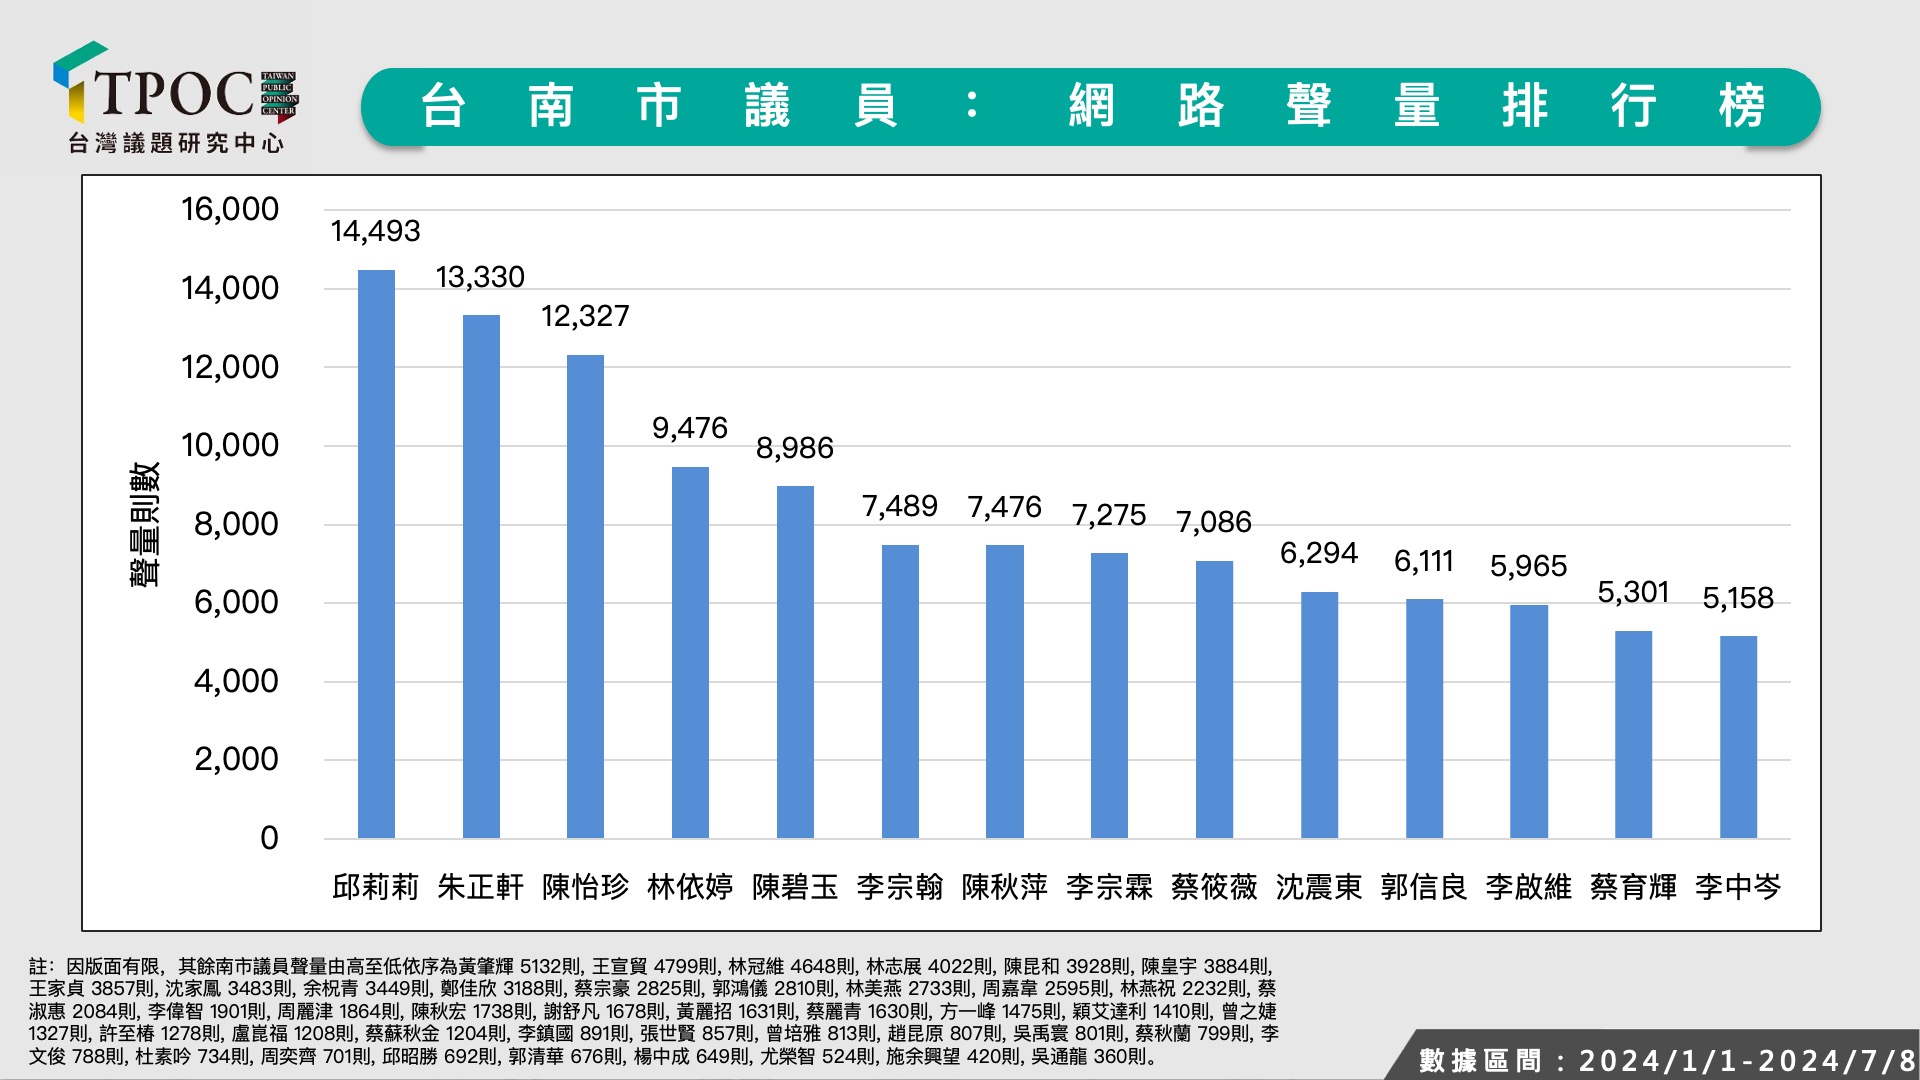
Task: Select the 郭信良 bar
Action: click(1423, 718)
